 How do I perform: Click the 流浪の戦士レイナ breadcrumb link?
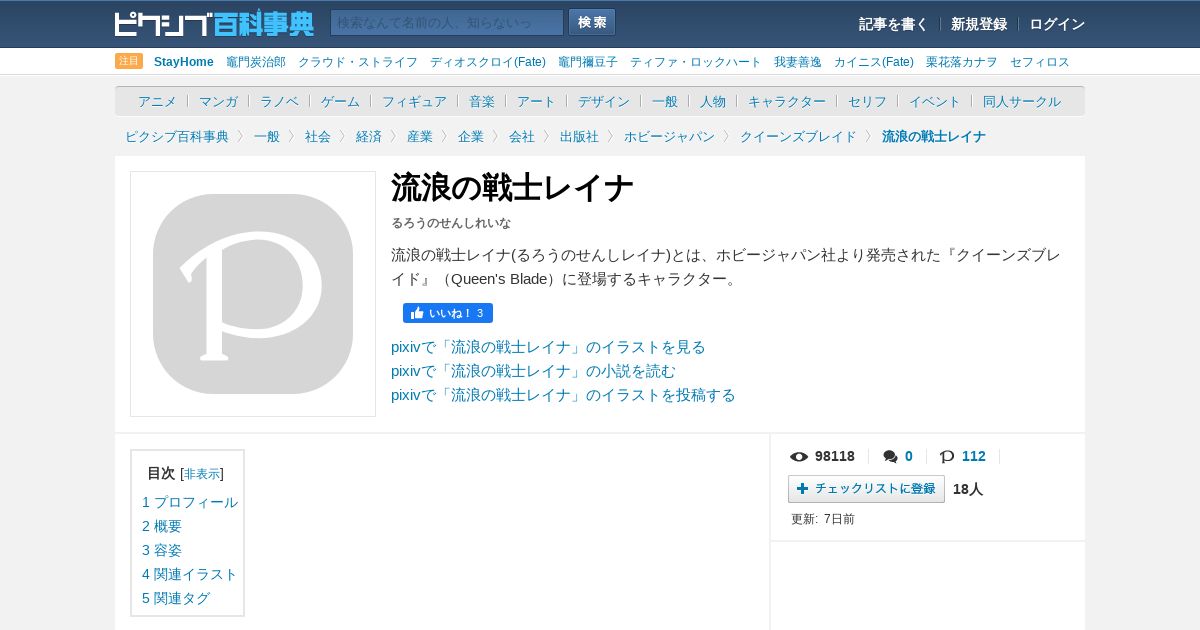pyautogui.click(x=934, y=136)
